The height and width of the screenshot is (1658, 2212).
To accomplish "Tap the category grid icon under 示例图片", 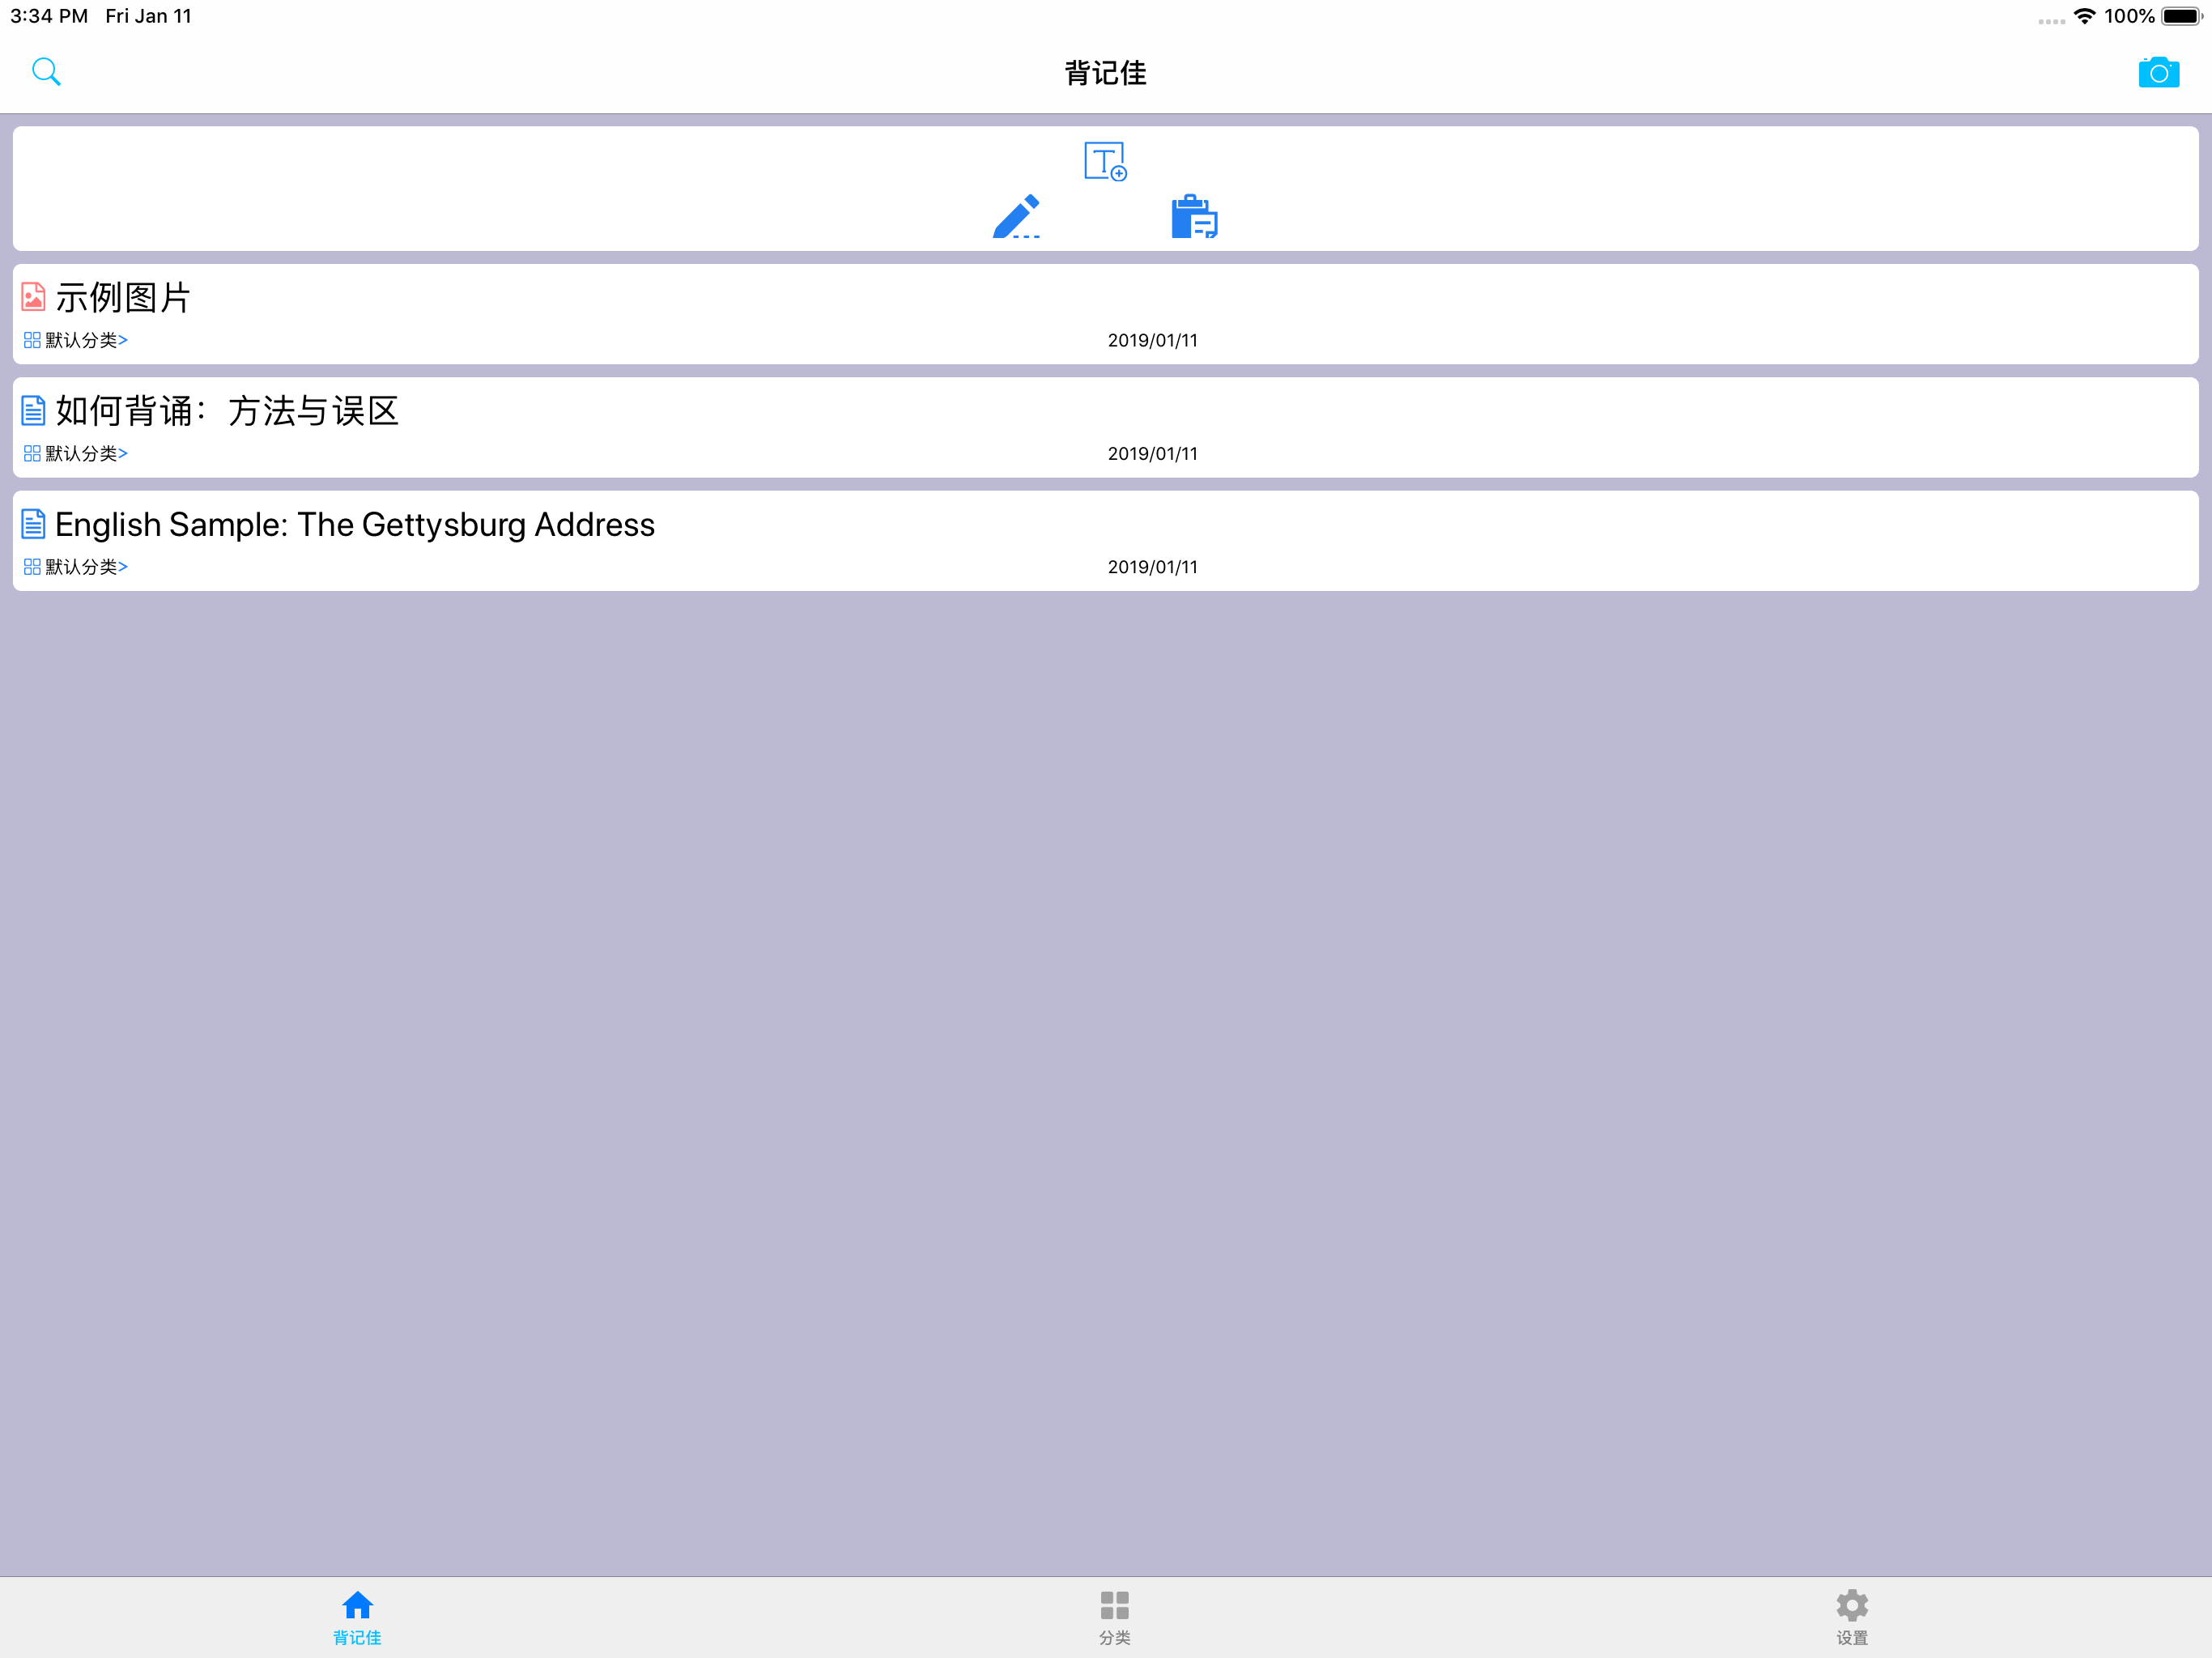I will 32,340.
